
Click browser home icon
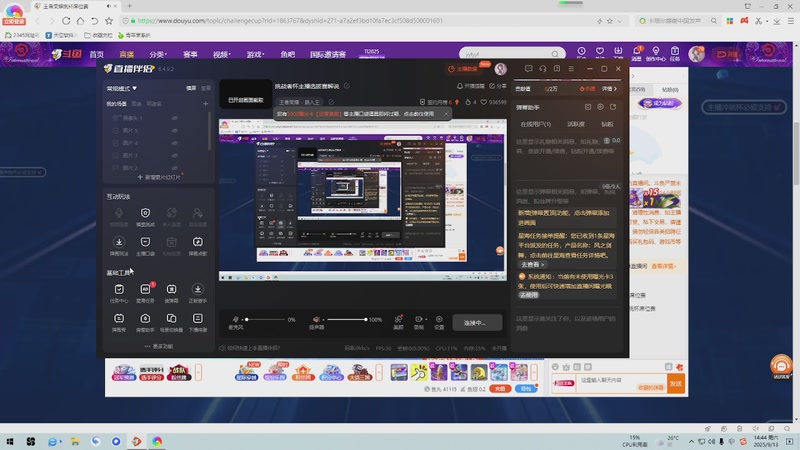pyautogui.click(x=81, y=21)
